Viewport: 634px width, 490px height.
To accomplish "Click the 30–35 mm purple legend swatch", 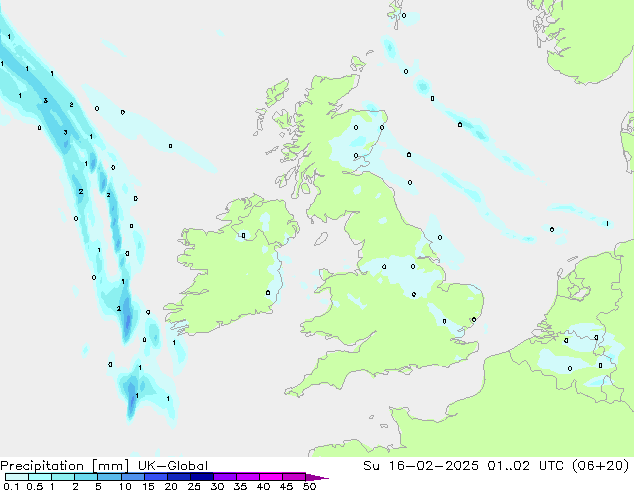I will pos(225,477).
